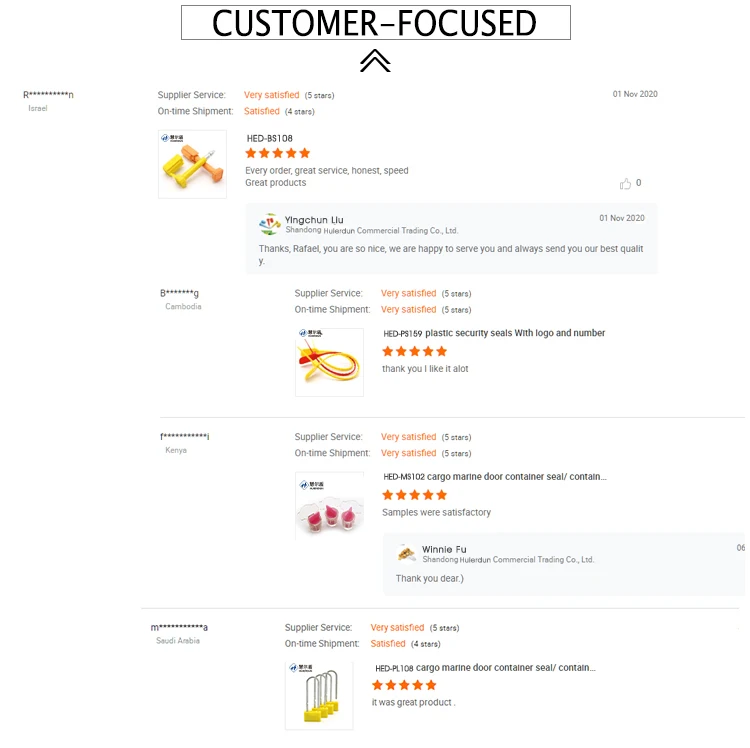Screen dimensions: 750x748
Task: Click company name under Yingchun Liu
Action: pyautogui.click(x=371, y=230)
